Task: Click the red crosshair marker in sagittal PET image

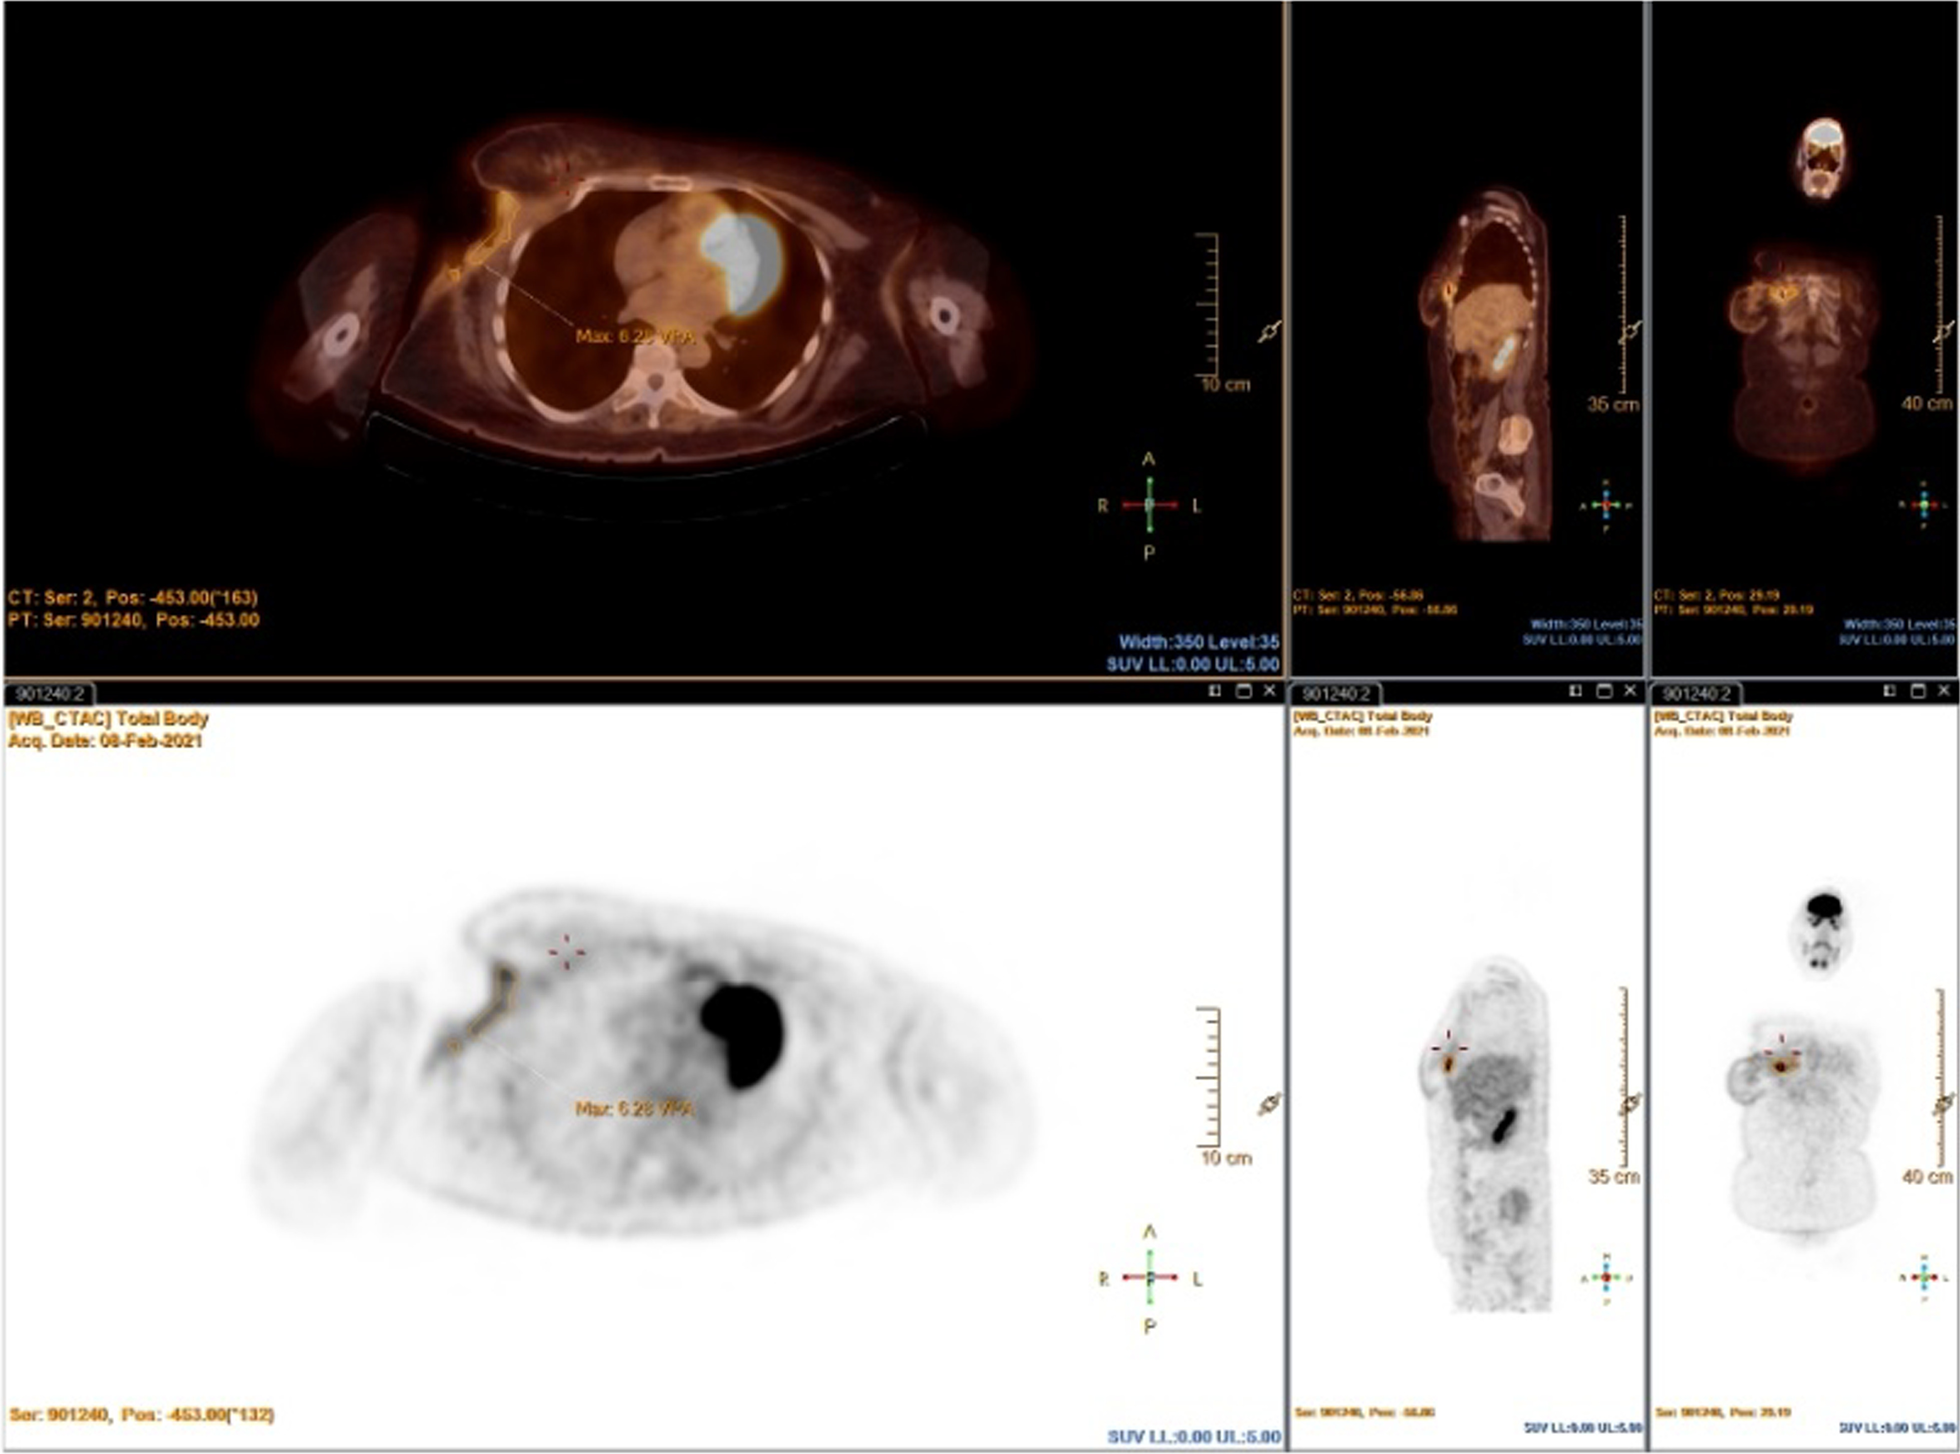Action: [1448, 1047]
